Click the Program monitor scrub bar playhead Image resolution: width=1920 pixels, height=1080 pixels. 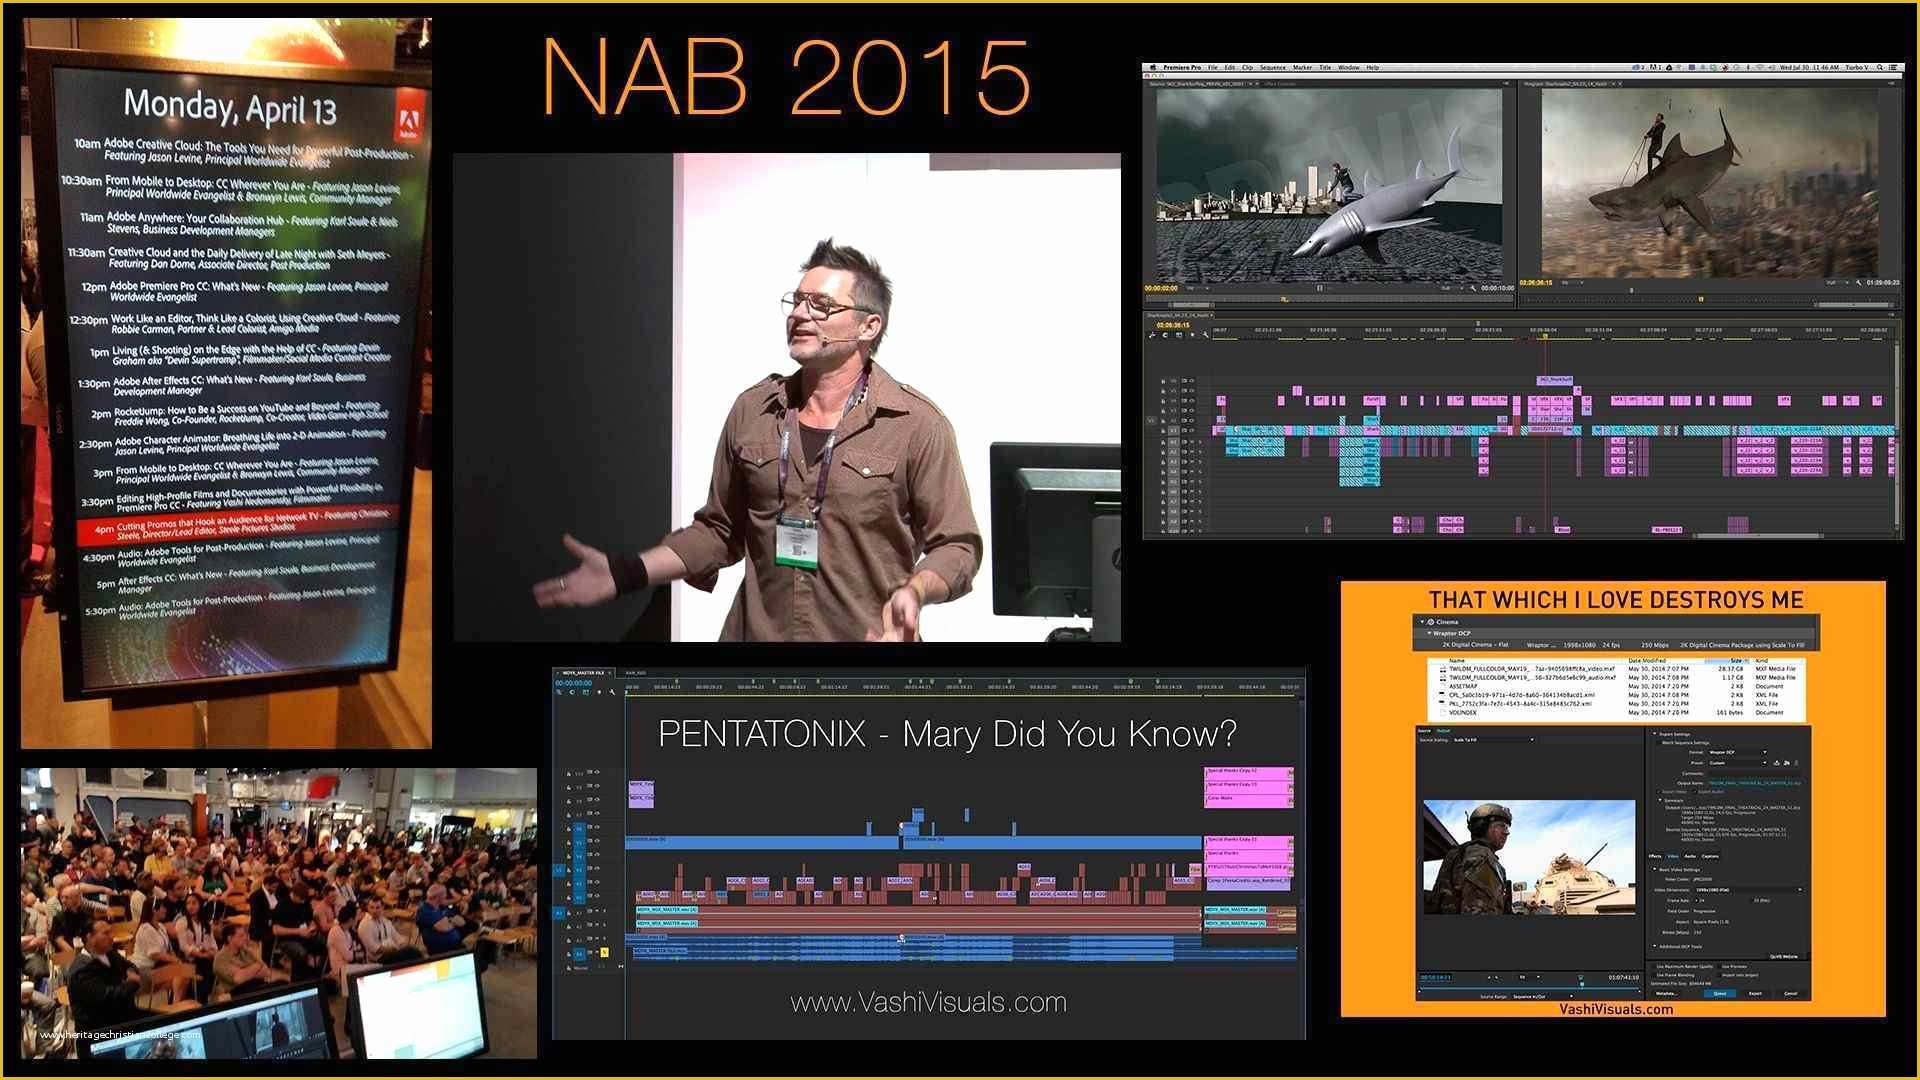(x=1701, y=299)
